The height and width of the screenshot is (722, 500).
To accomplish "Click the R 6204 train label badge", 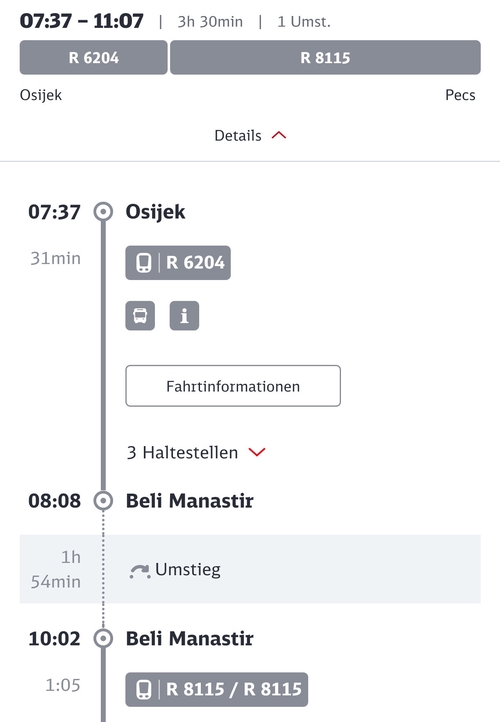I will (x=178, y=263).
